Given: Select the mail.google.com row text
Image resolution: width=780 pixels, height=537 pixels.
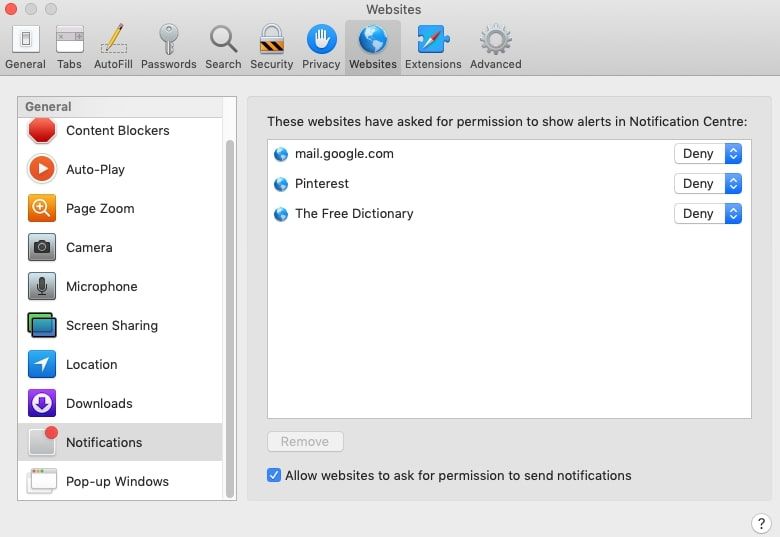Looking at the screenshot, I should pos(344,154).
